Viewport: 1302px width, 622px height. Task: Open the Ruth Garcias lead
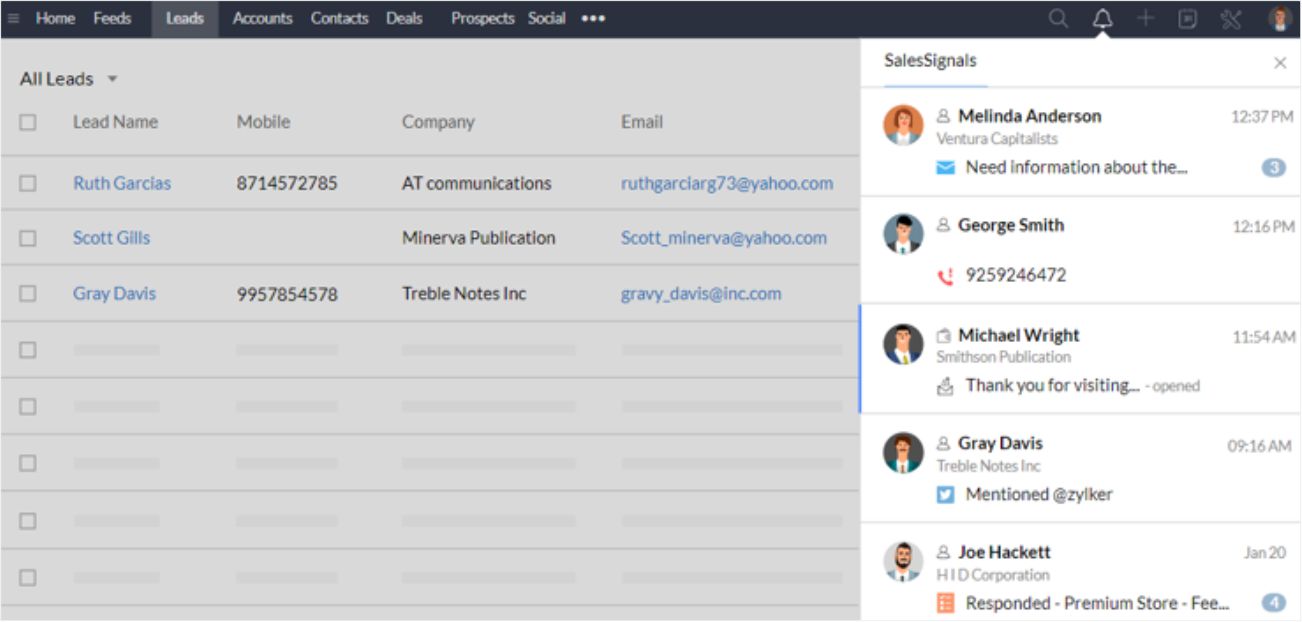click(122, 183)
